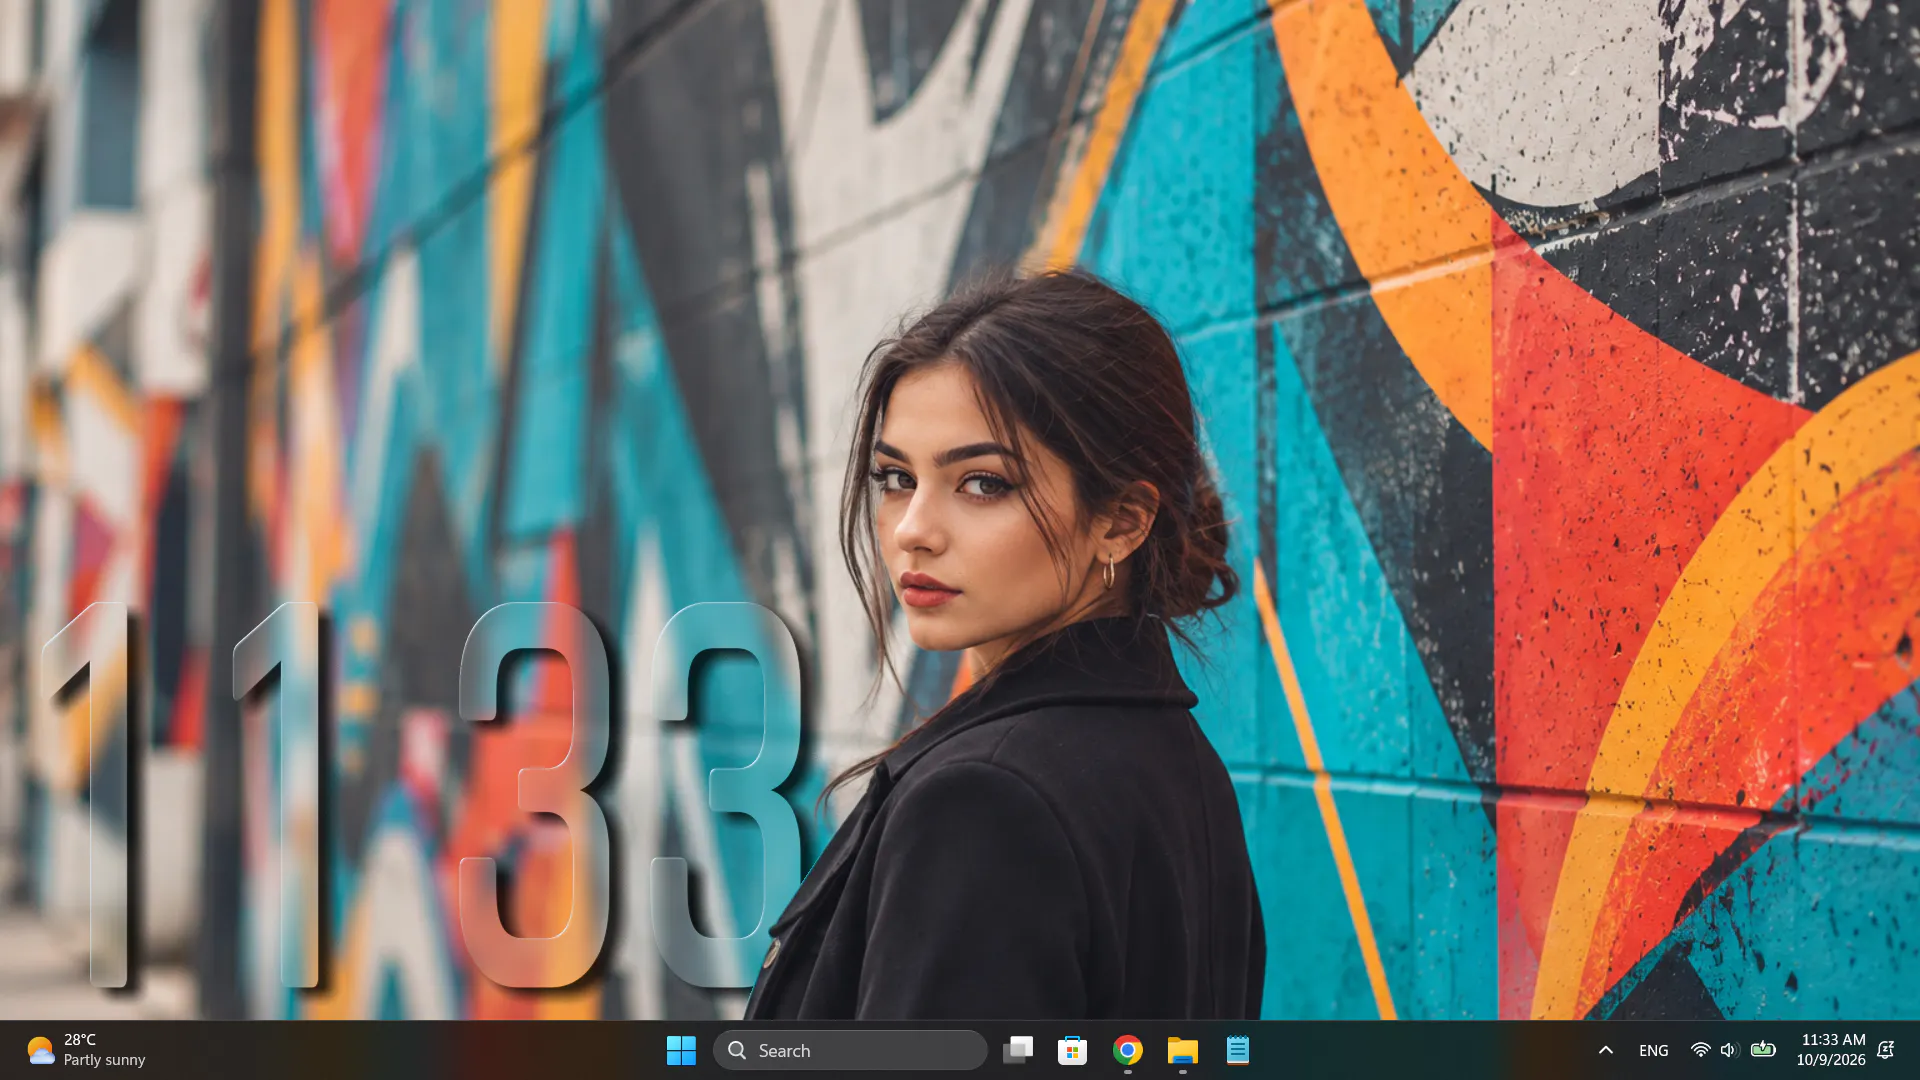
Task: Click the taskbar Search box
Action: [x=850, y=1050]
